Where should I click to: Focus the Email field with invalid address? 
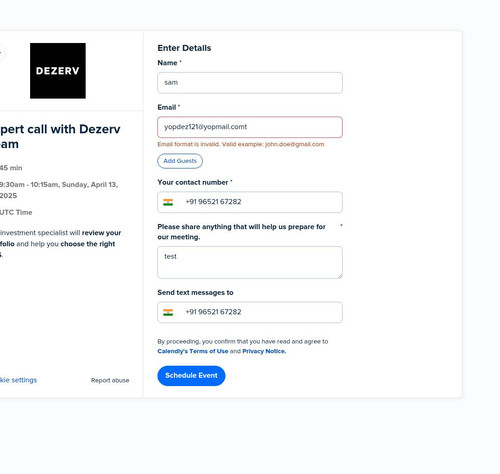[x=250, y=127]
